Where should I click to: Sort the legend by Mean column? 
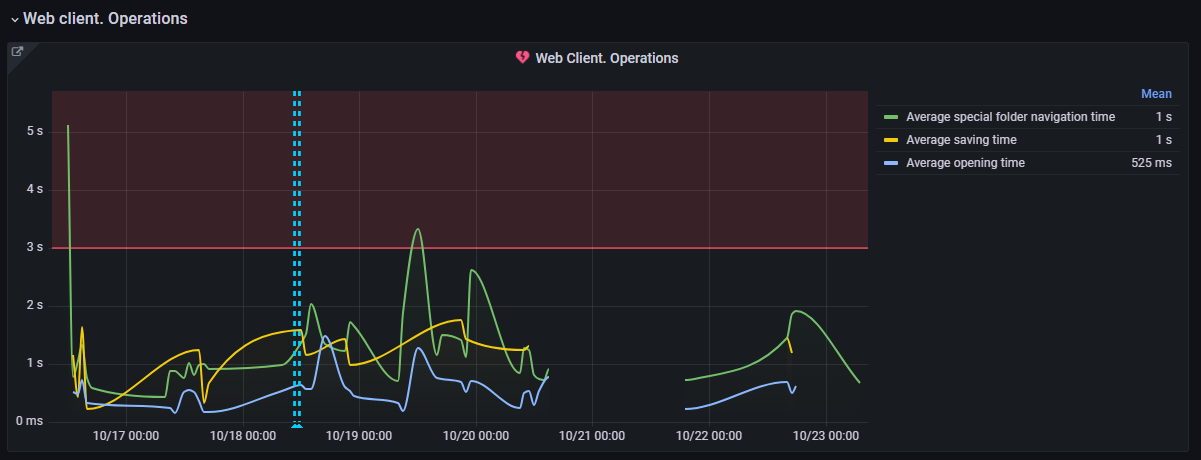[x=1155, y=94]
